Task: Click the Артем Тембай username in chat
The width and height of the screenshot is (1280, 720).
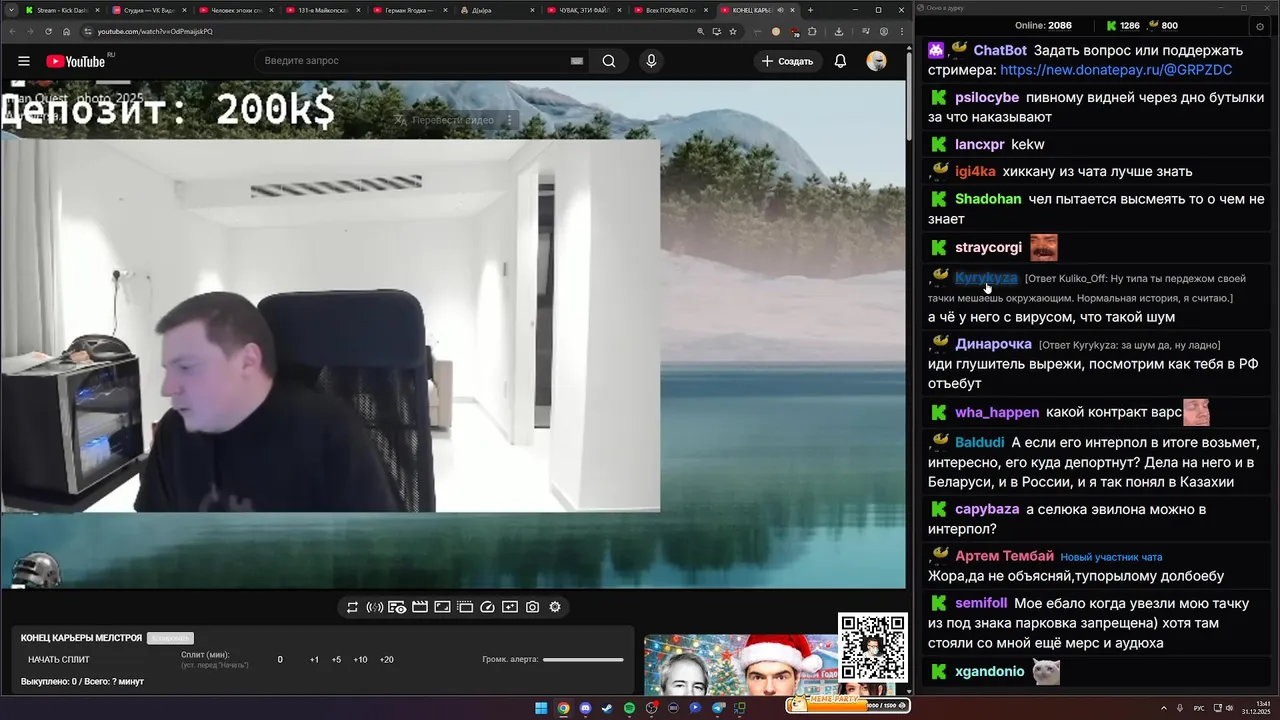Action: 1004,556
